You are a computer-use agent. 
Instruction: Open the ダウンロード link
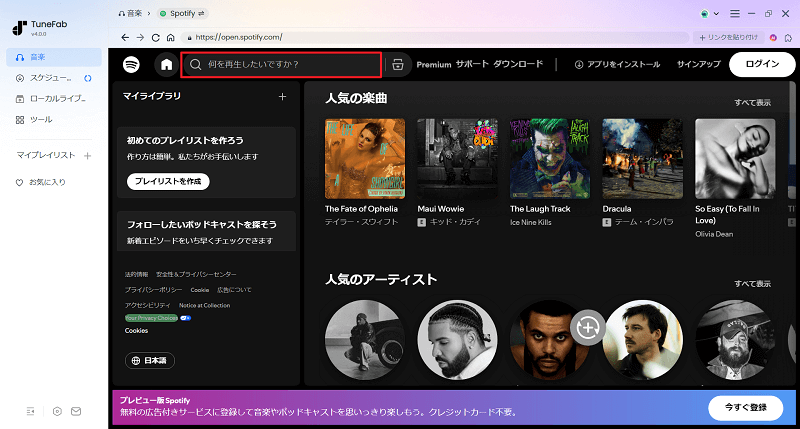point(518,64)
